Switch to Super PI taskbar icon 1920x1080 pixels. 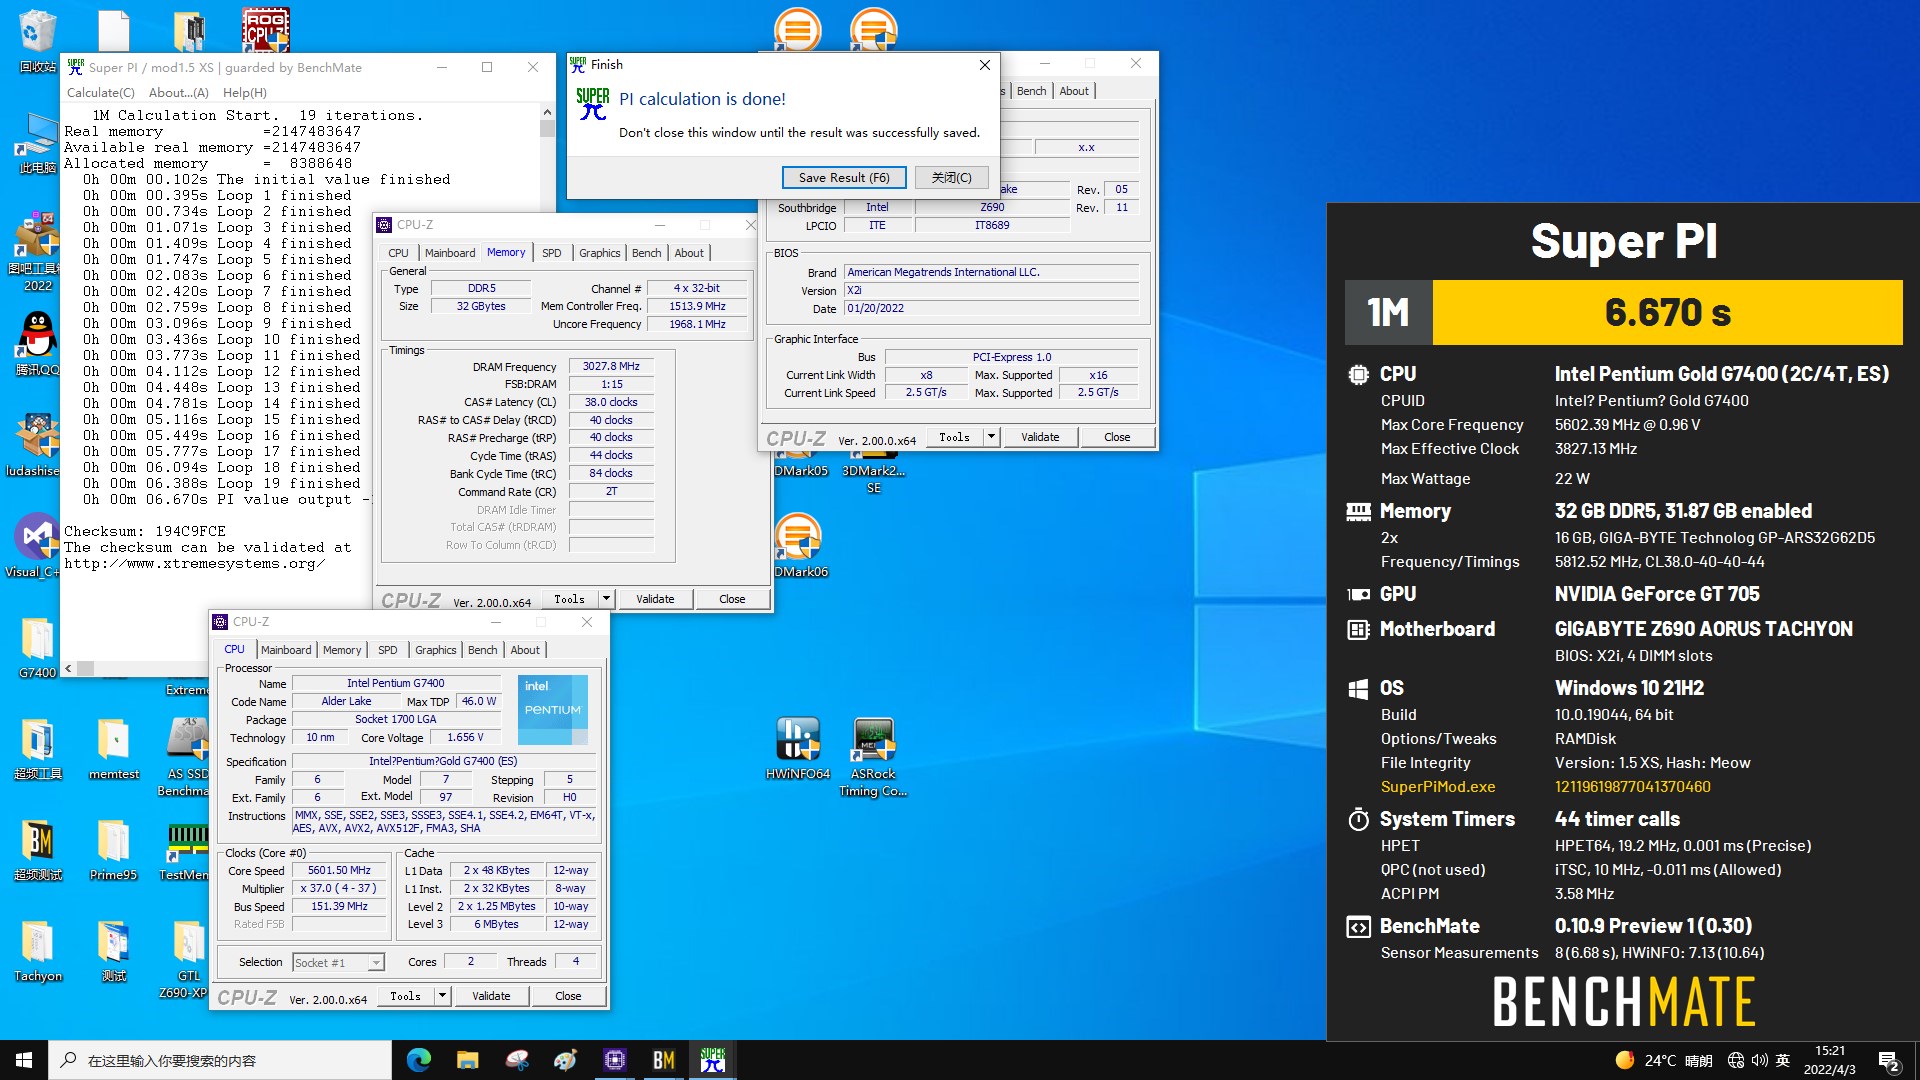point(713,1060)
